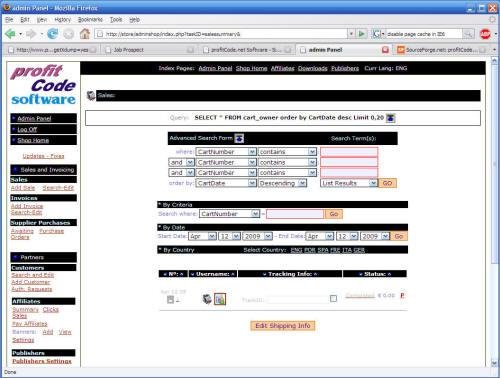Open the Add Sale link
500x378 pixels.
[23, 188]
